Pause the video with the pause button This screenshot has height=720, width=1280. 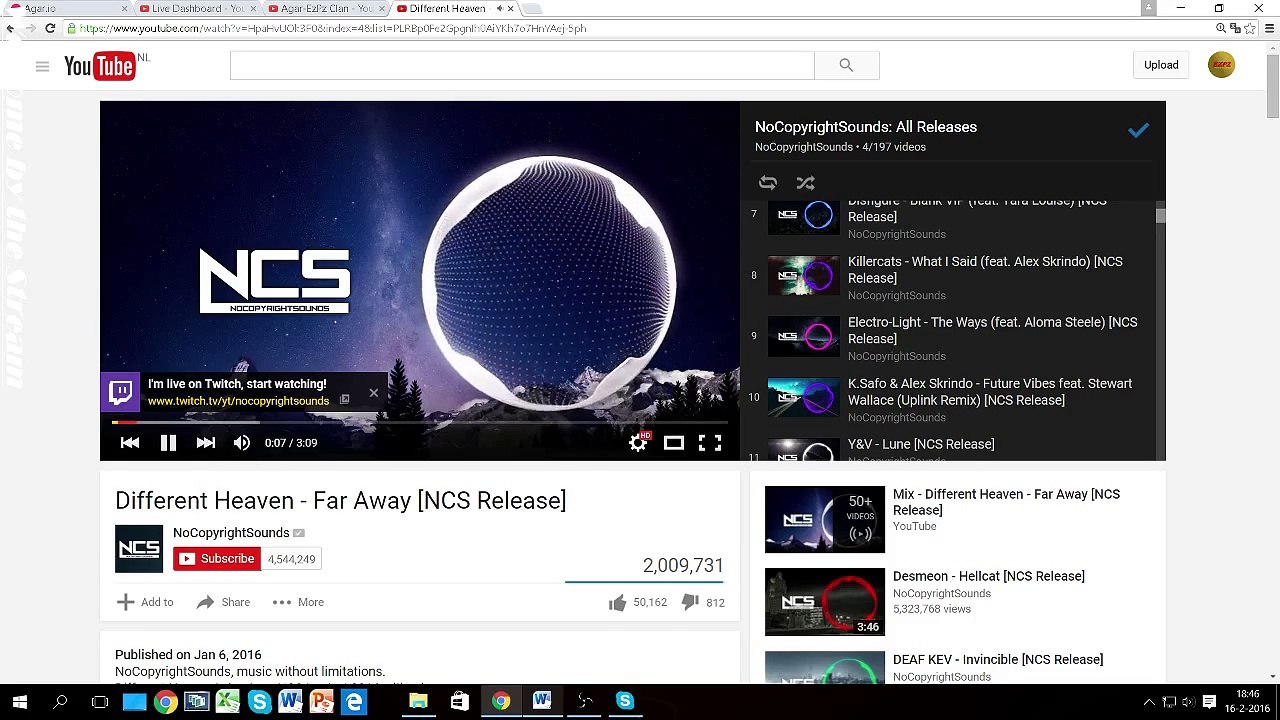tap(168, 443)
